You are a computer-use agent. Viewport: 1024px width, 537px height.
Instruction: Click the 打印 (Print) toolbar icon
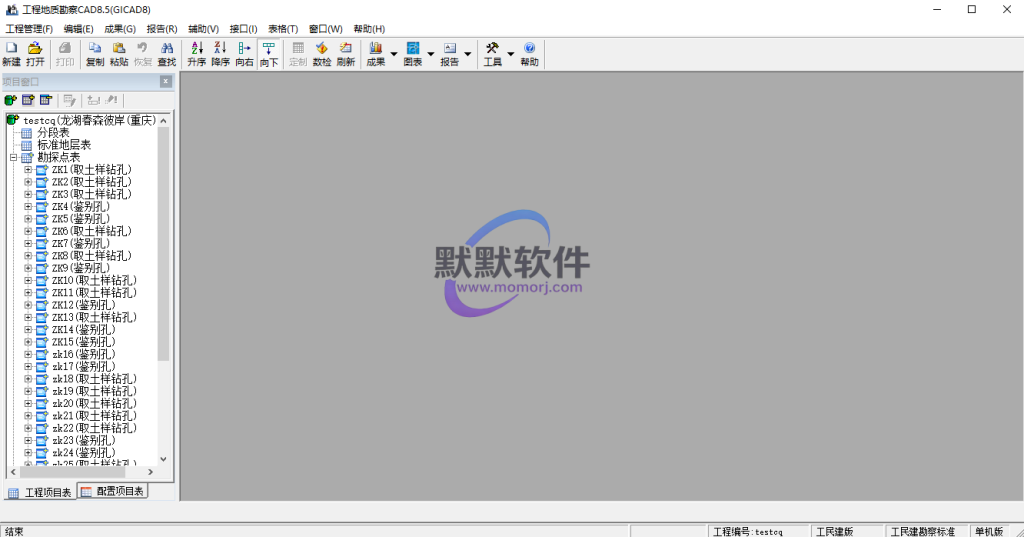point(65,54)
